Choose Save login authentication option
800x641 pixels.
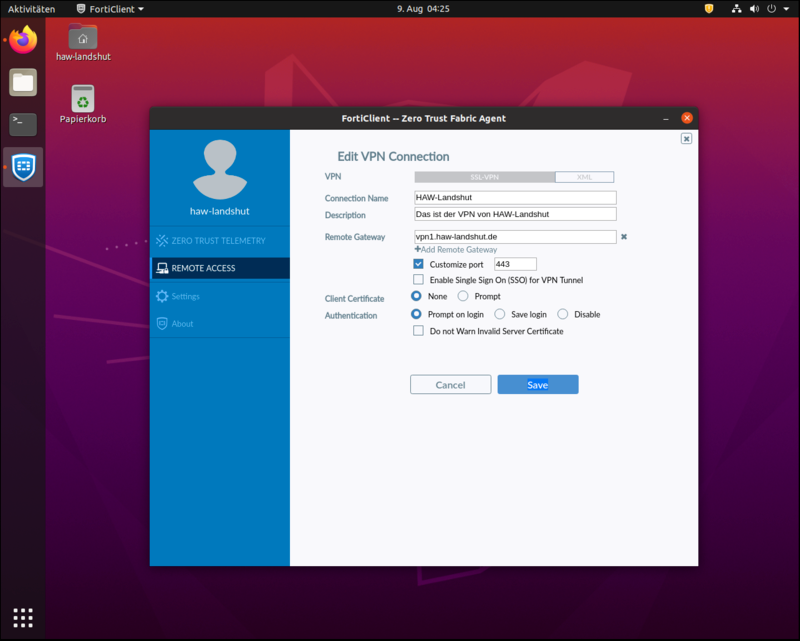pos(500,314)
